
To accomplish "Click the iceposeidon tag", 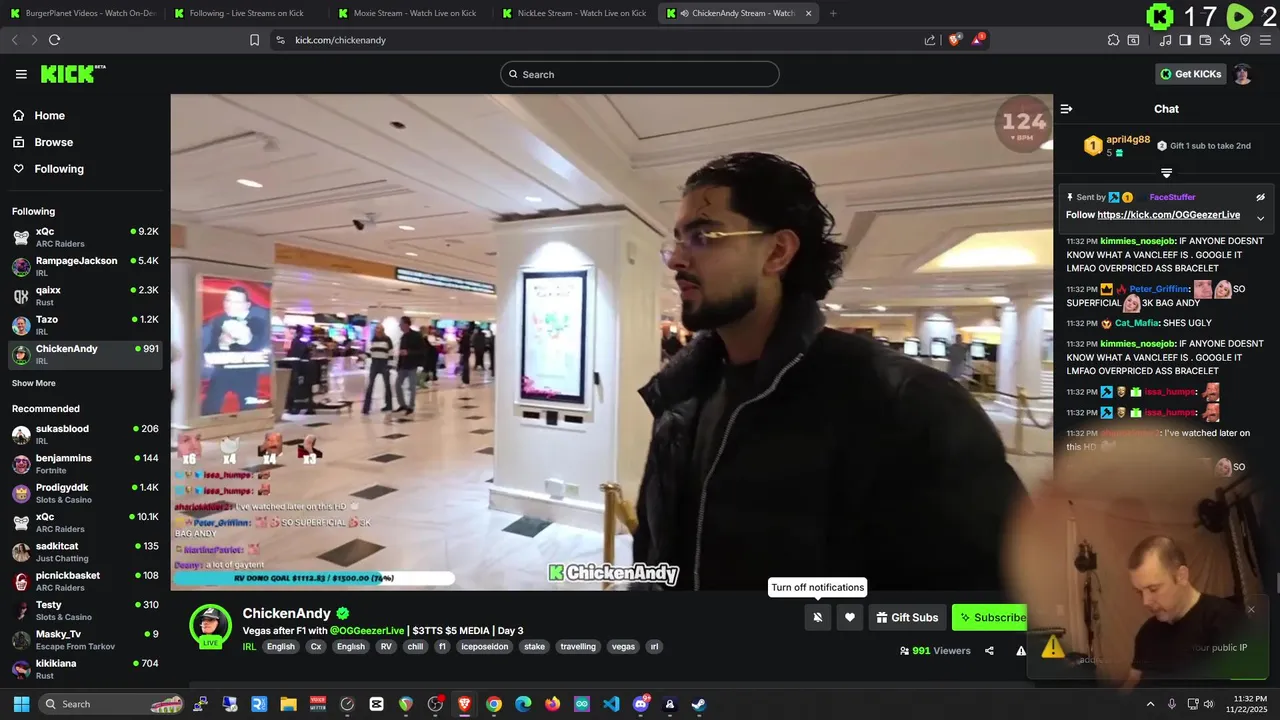I will click(x=485, y=647).
